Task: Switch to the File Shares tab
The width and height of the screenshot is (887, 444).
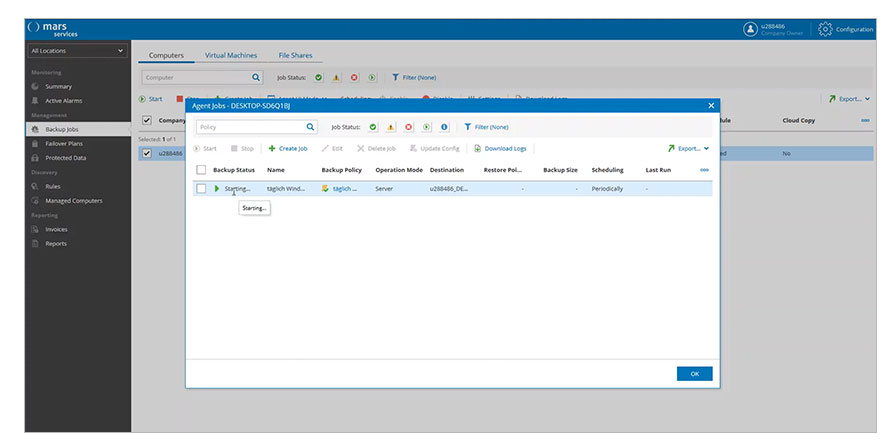Action: pos(294,55)
